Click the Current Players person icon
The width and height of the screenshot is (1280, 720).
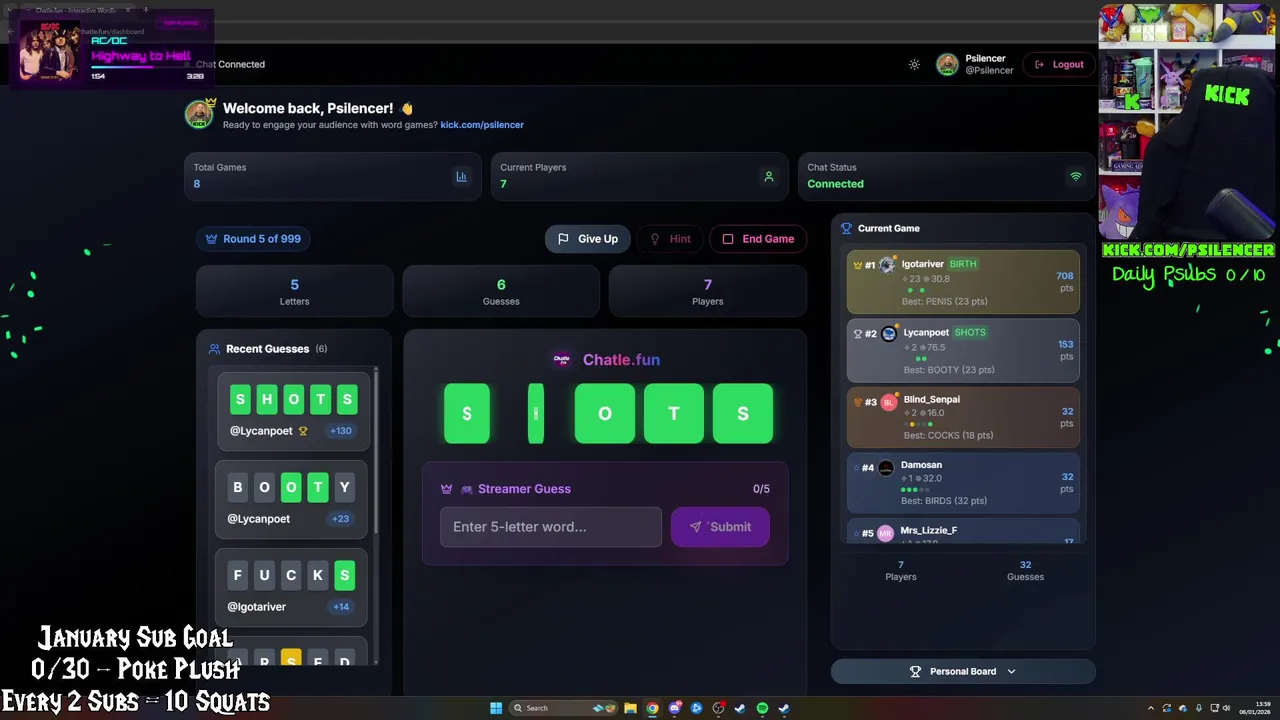pos(768,176)
